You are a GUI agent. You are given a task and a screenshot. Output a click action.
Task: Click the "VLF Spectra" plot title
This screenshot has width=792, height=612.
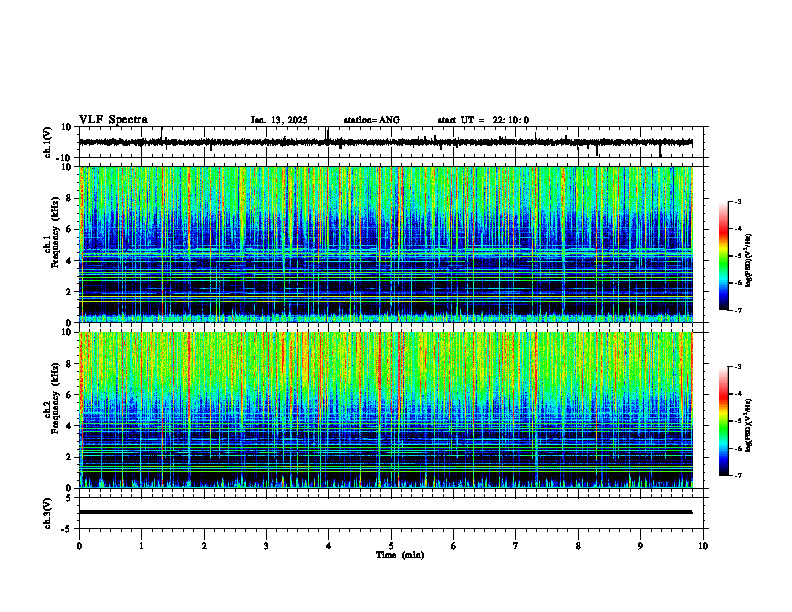click(113, 120)
